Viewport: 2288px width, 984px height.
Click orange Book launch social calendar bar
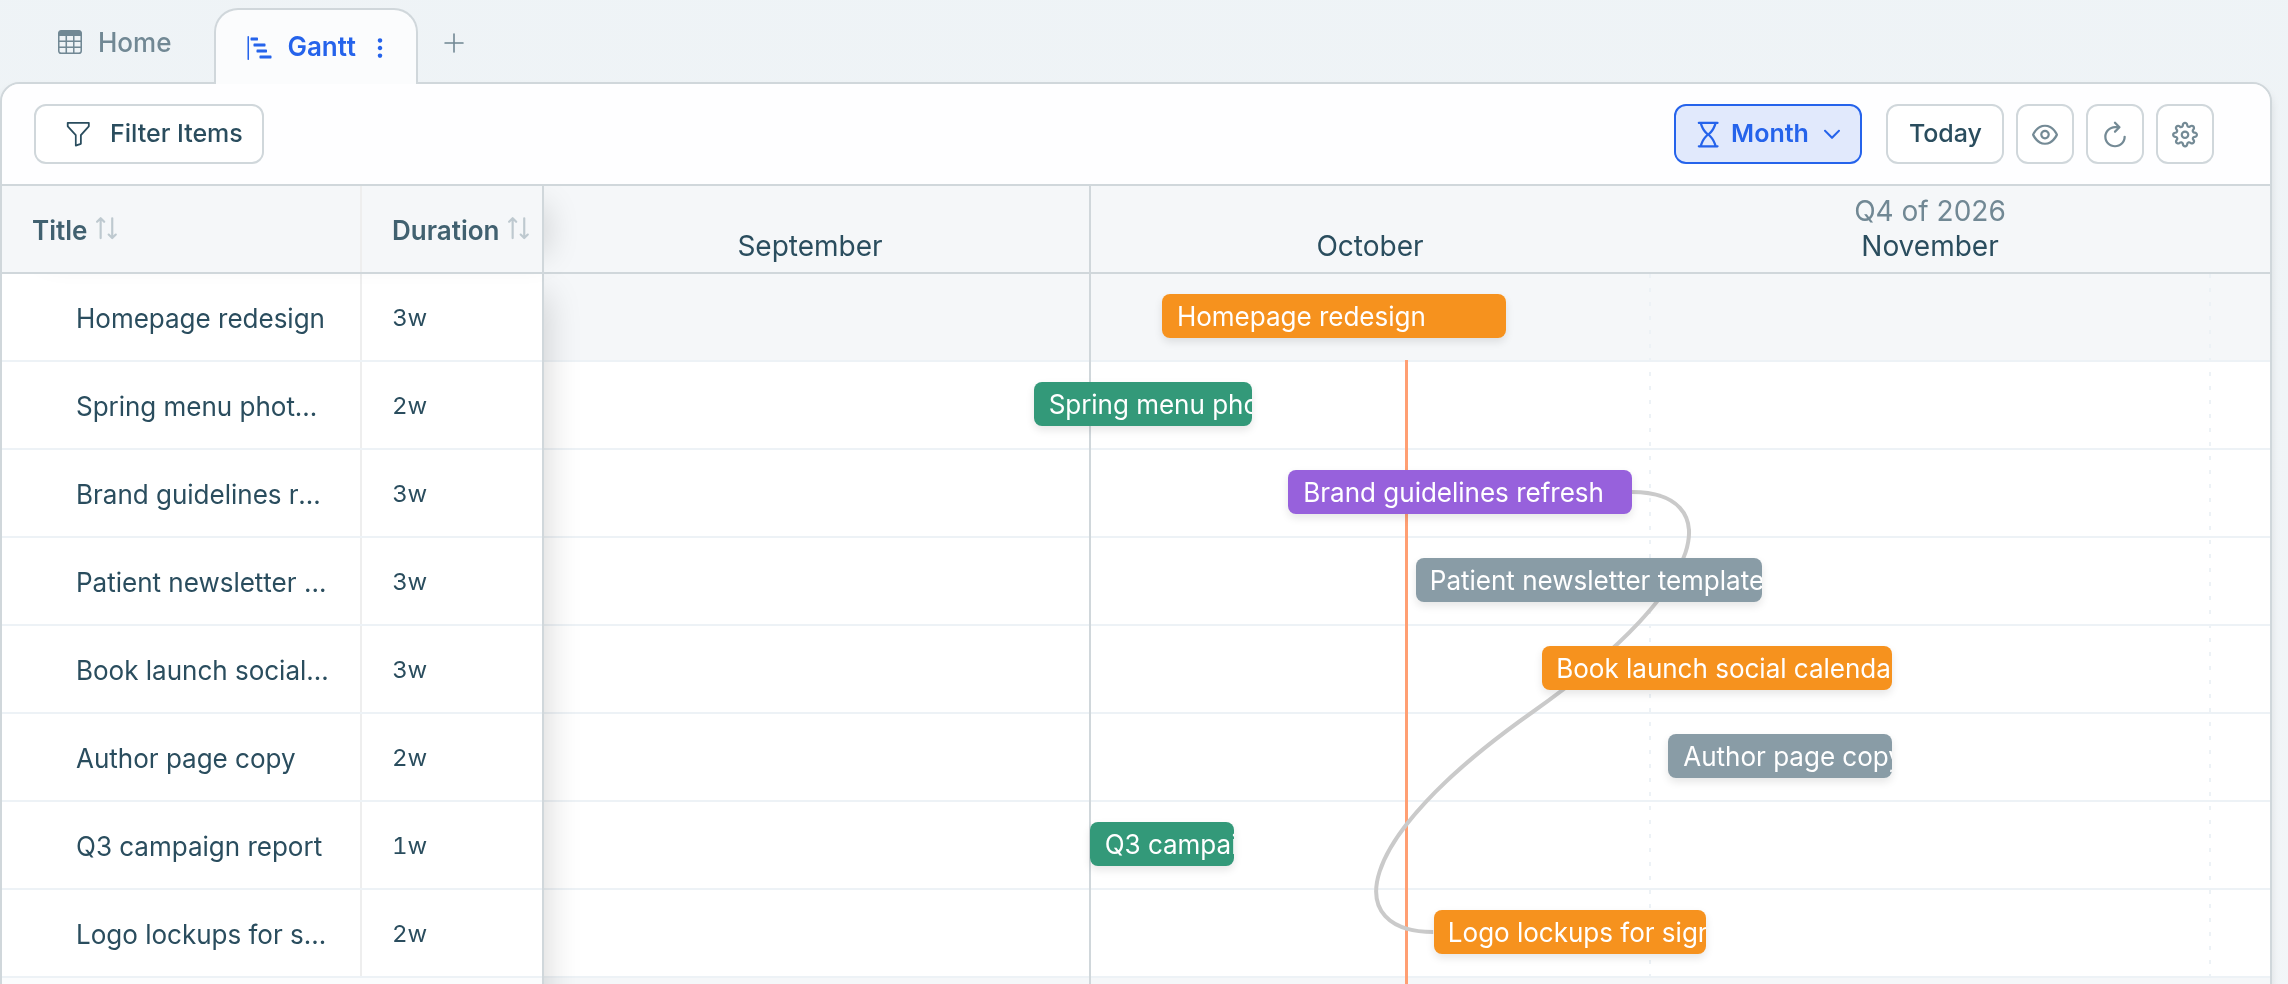pyautogui.click(x=1716, y=668)
